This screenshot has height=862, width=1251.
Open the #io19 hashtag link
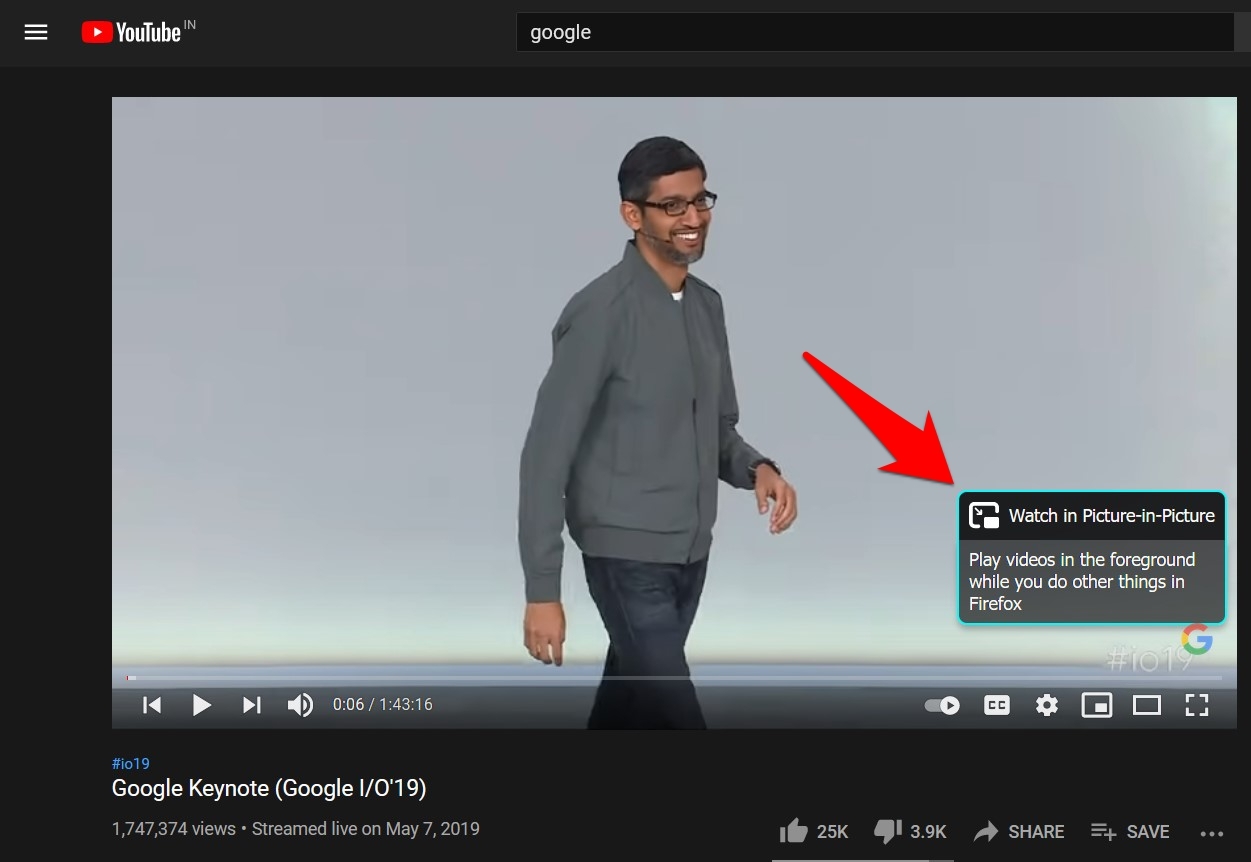pyautogui.click(x=131, y=764)
